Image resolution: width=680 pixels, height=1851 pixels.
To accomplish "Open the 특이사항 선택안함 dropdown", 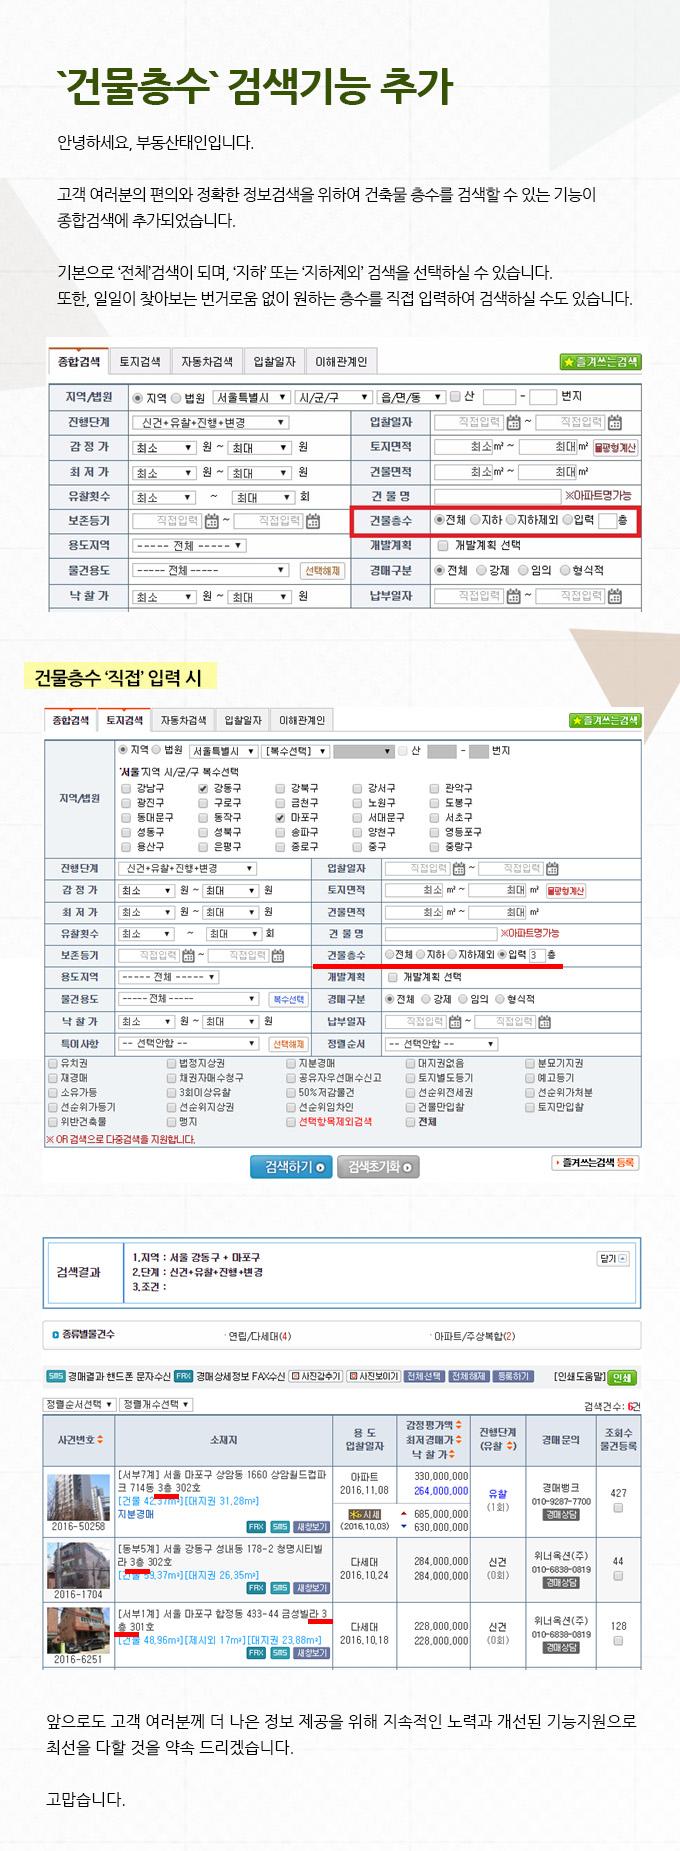I will point(190,1044).
